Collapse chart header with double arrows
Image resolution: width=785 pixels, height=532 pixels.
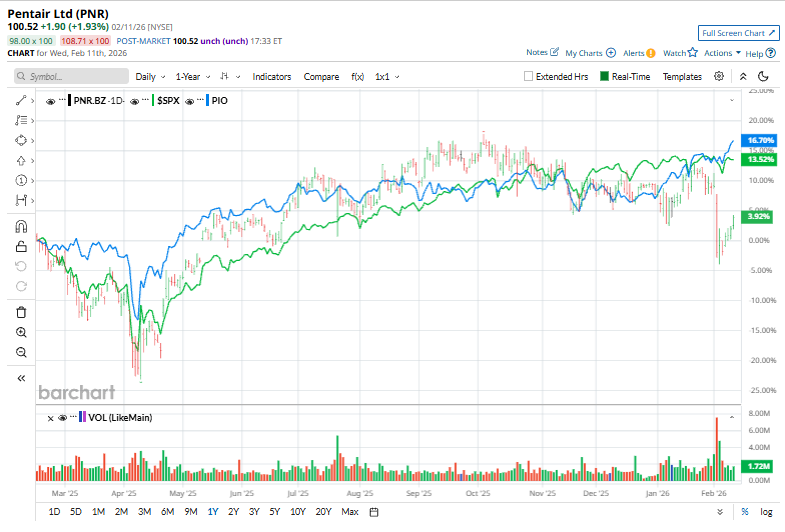pyautogui.click(x=743, y=77)
